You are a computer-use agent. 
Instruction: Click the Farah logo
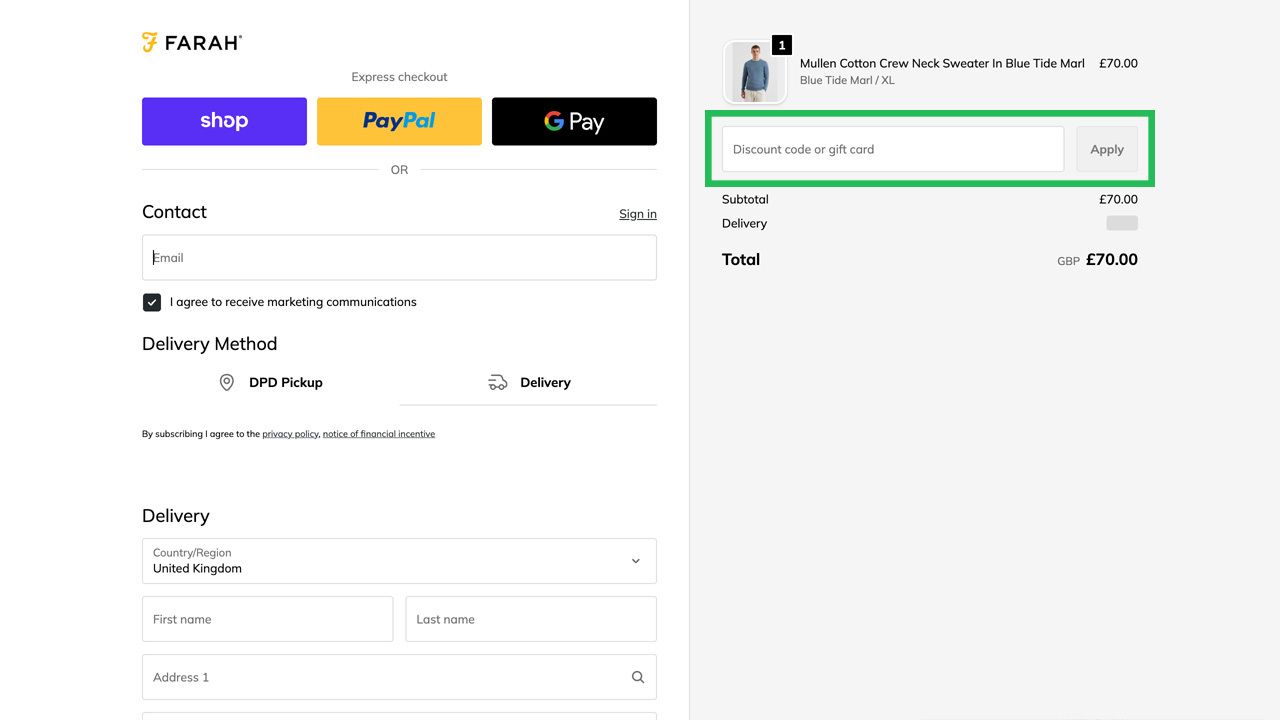191,42
